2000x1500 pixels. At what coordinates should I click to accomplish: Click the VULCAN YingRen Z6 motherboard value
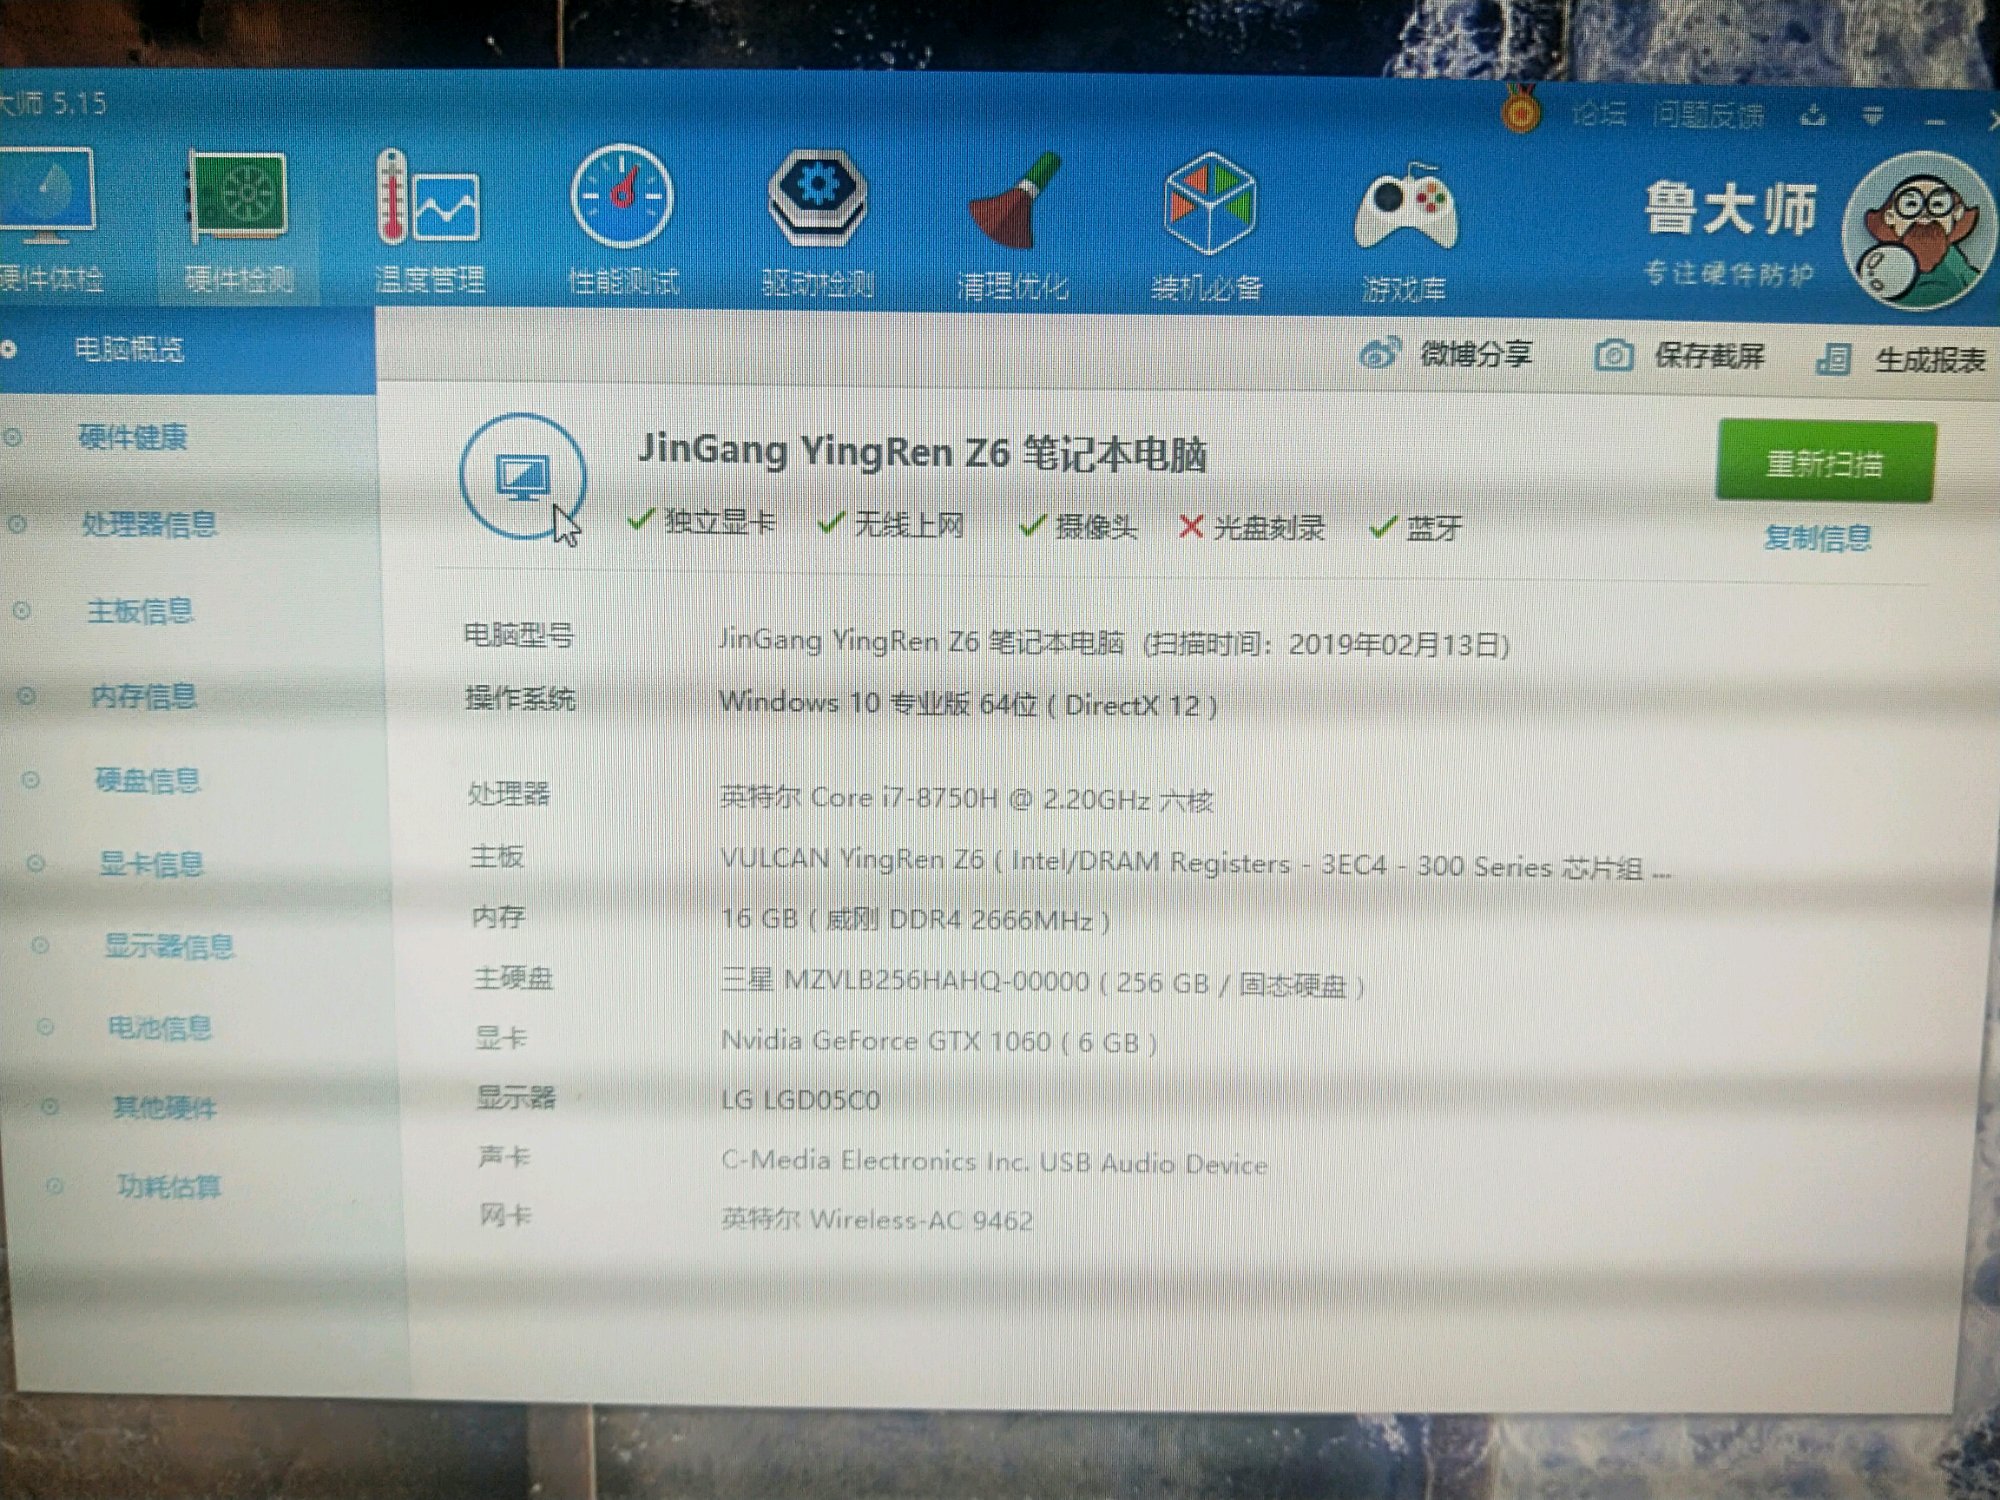(1196, 863)
